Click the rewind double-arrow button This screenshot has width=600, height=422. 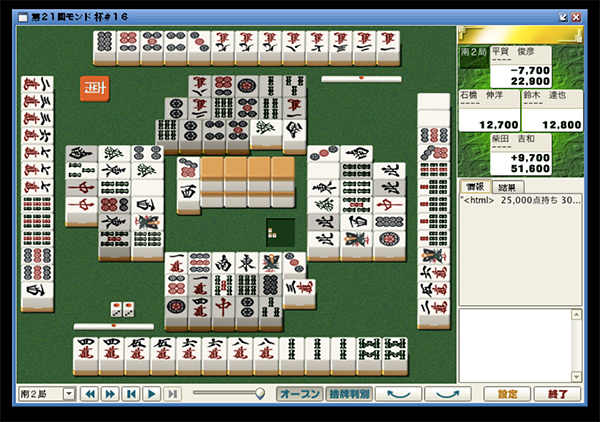coord(90,394)
